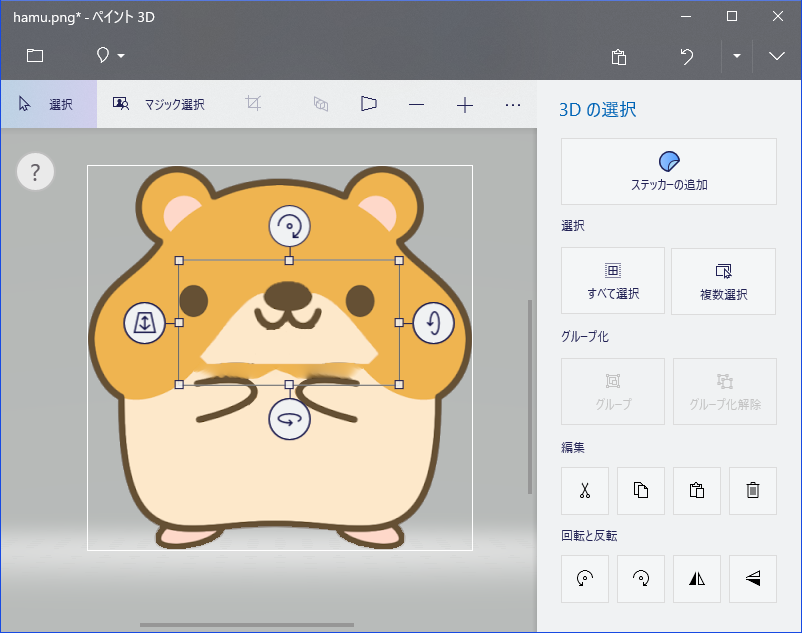
Task: Open the menu folder icon
Action: 35,55
